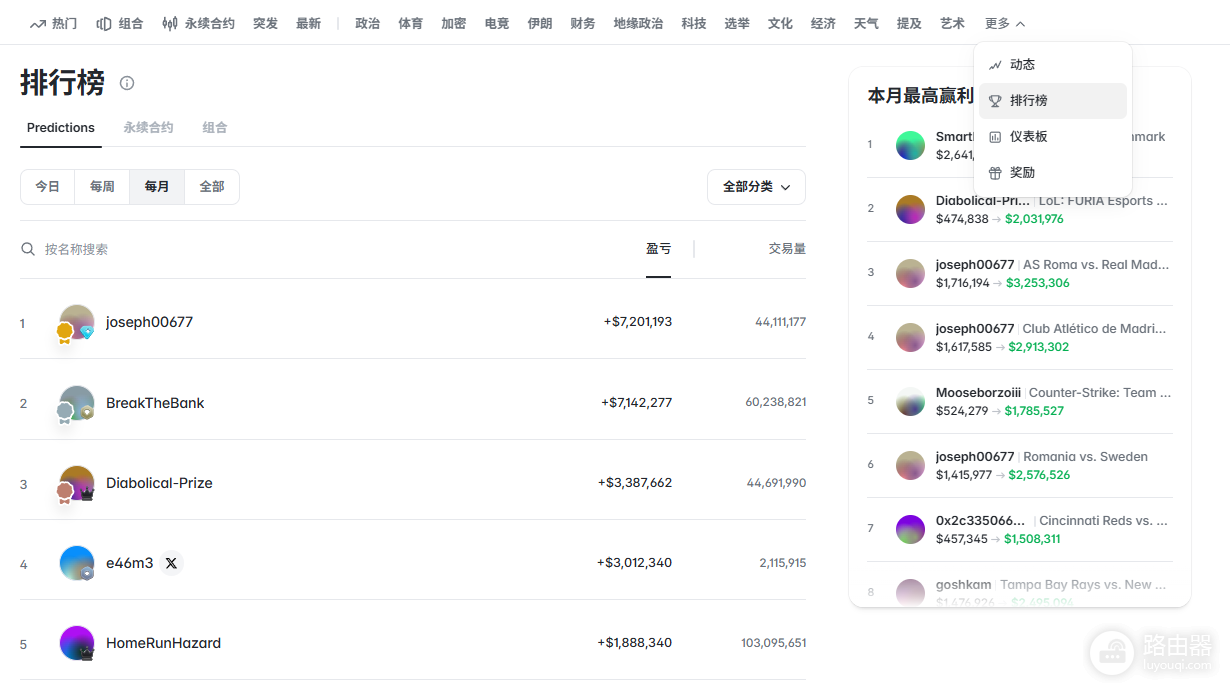Click the 动态 activity icon in dropdown
This screenshot has height=693, width=1230.
tap(995, 65)
